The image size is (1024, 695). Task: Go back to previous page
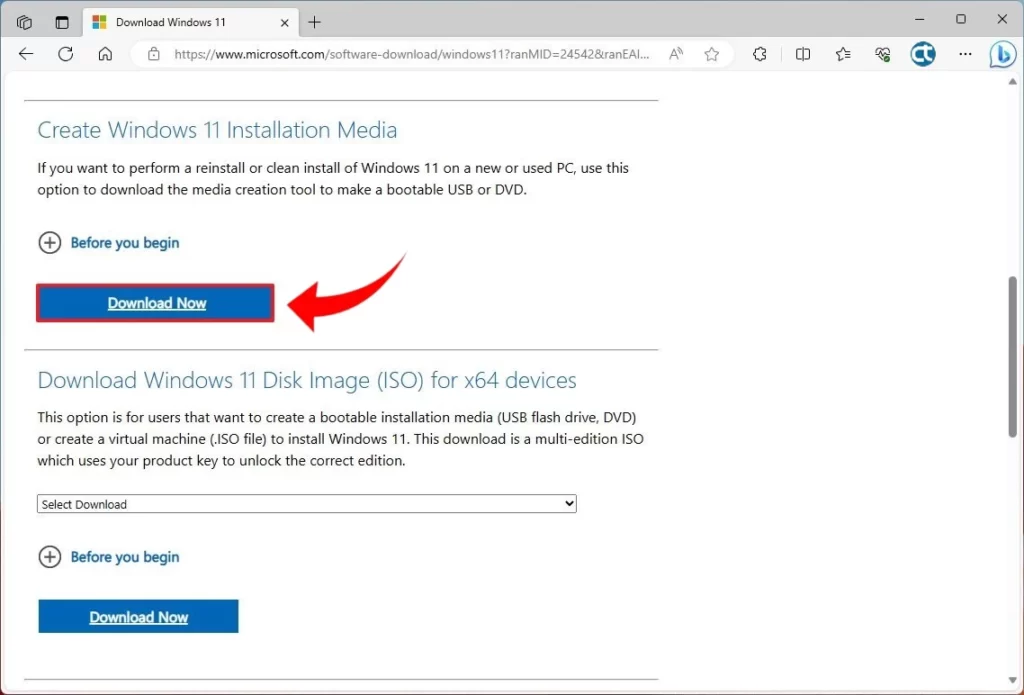point(26,54)
